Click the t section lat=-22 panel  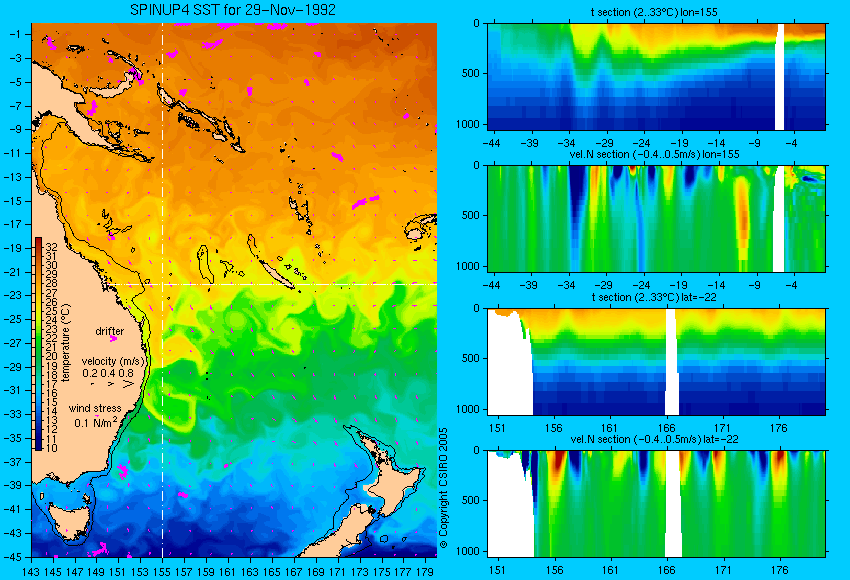tap(656, 362)
